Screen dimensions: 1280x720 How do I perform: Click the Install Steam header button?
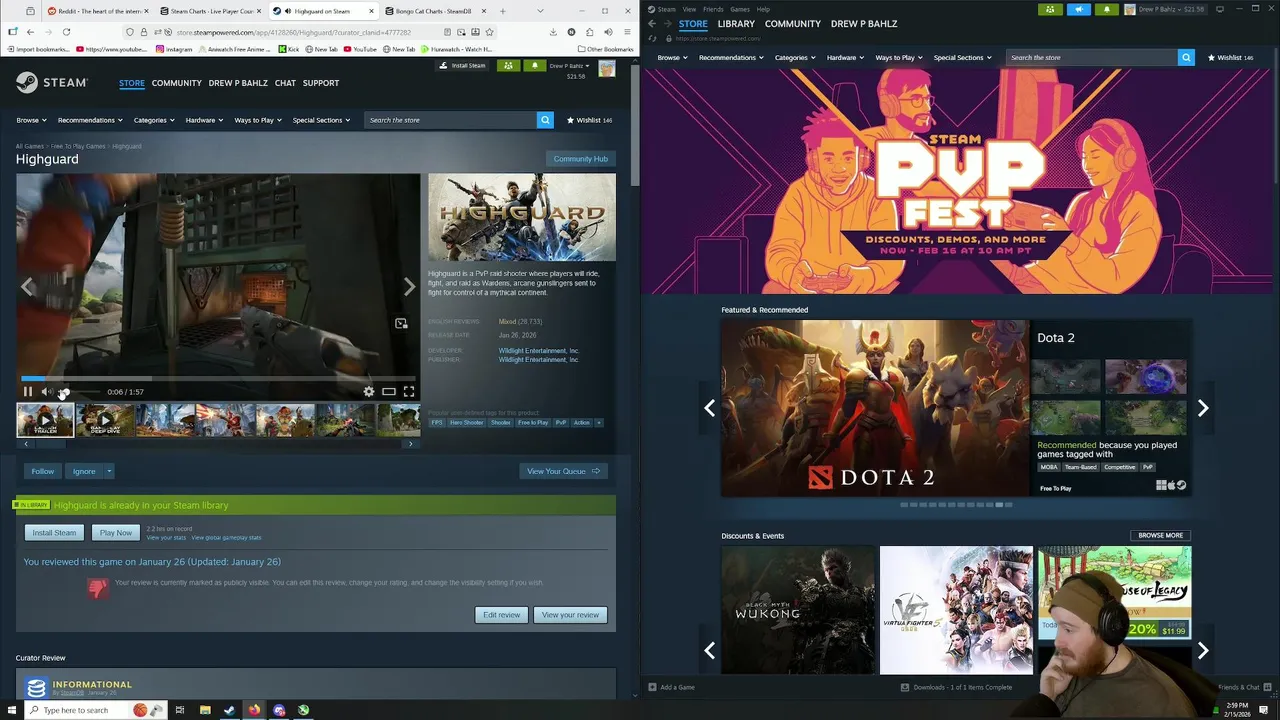[463, 66]
